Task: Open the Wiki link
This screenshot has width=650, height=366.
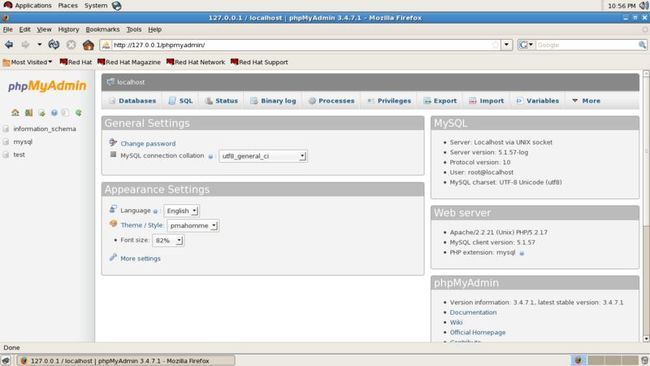Action: [456, 322]
